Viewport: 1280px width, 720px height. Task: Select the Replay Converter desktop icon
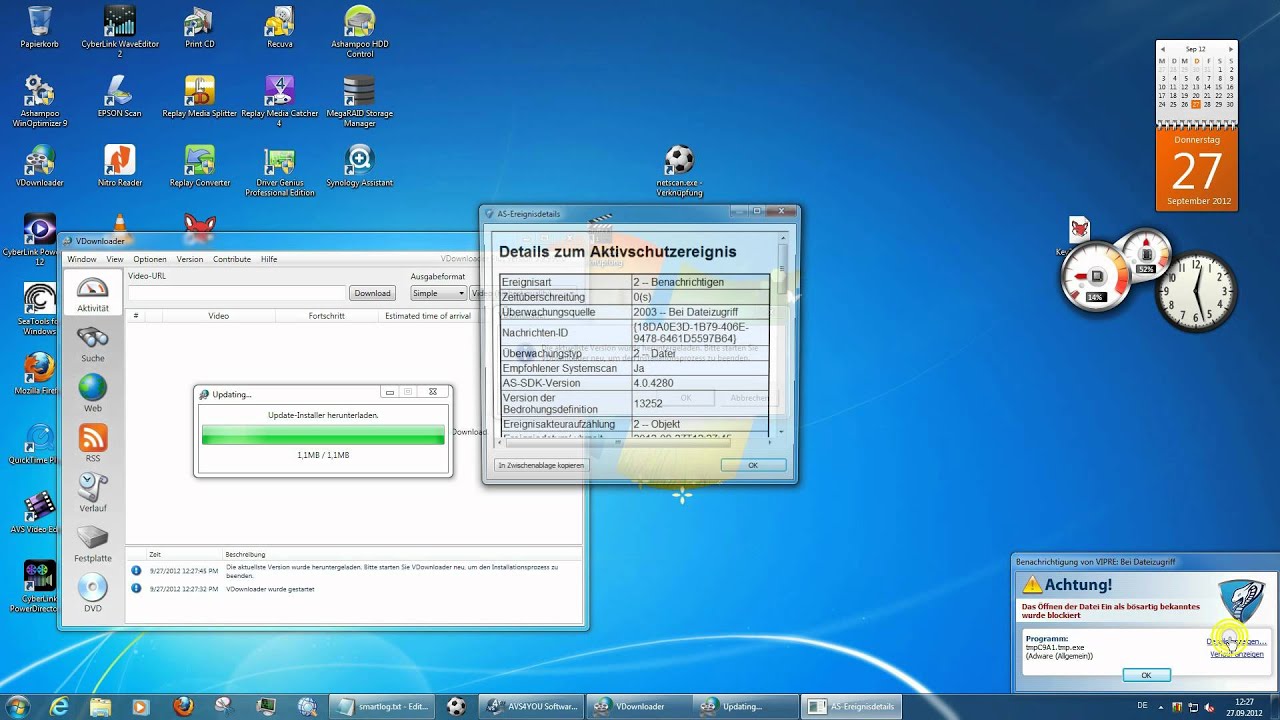[200, 166]
